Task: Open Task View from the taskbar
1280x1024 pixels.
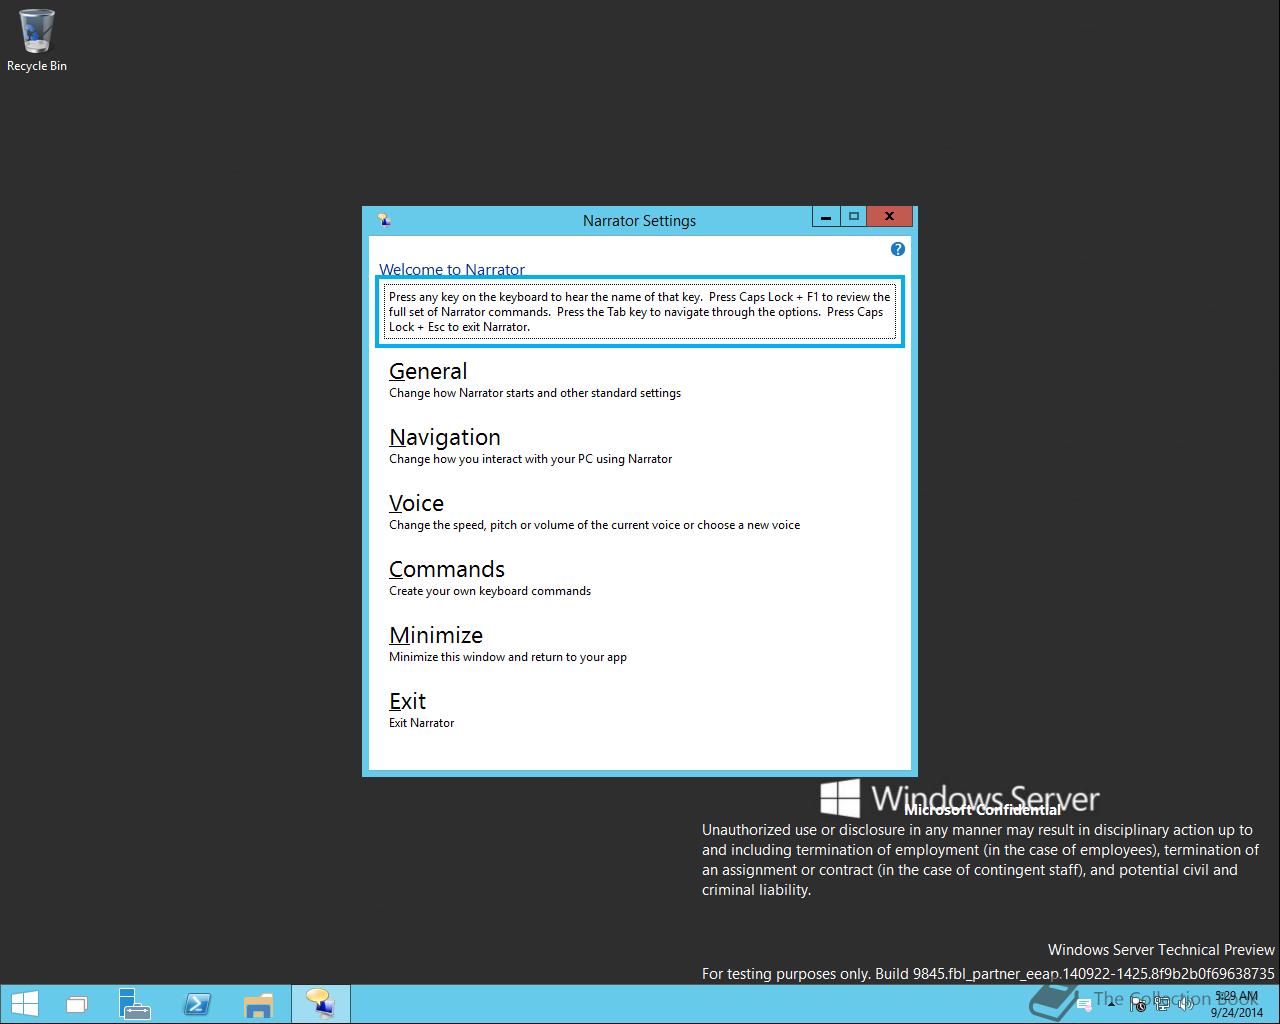Action: coord(77,1005)
